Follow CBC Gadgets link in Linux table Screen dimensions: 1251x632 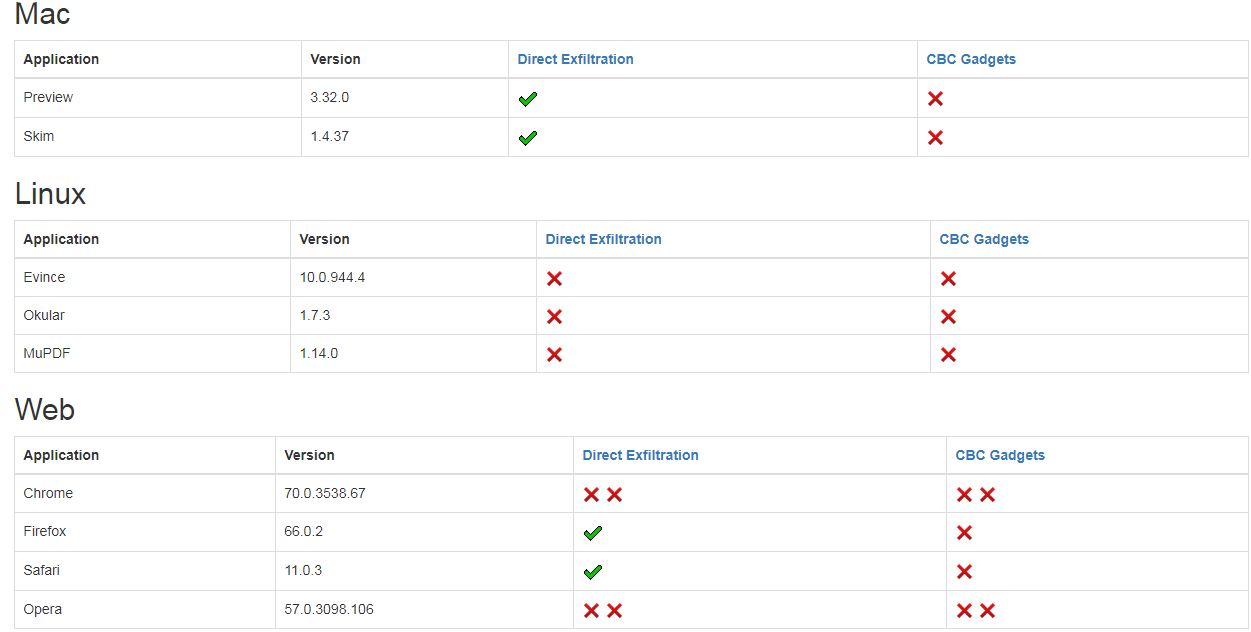984,239
